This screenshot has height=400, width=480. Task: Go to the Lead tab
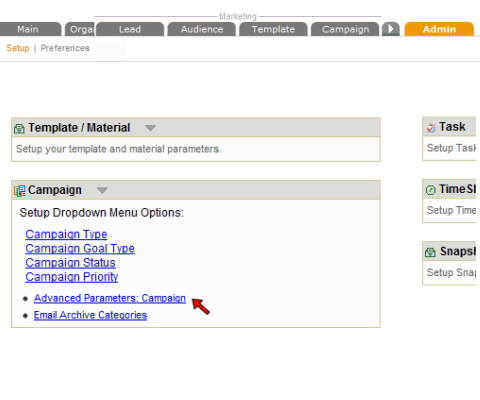pos(130,29)
